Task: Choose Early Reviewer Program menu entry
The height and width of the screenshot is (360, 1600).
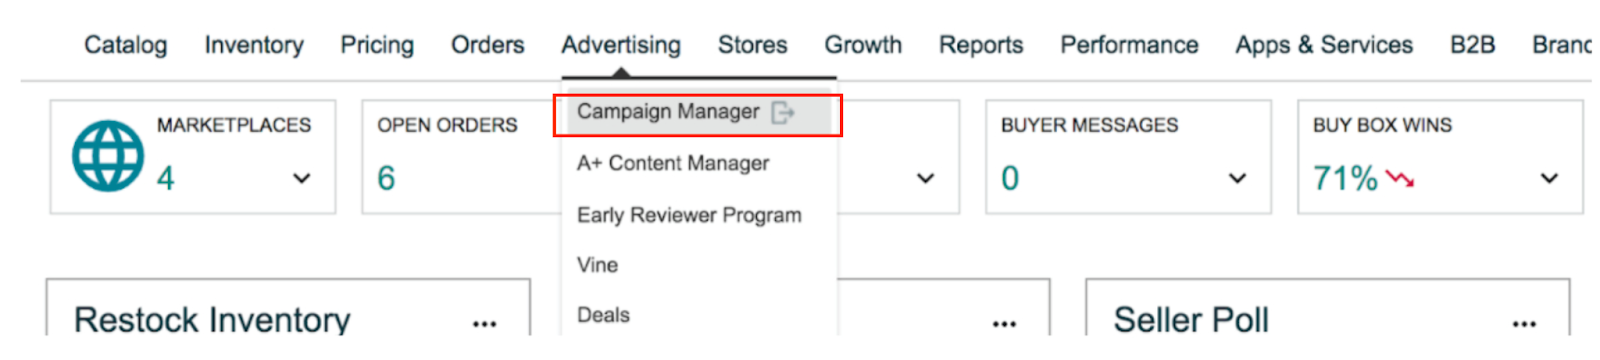Action: 689,215
